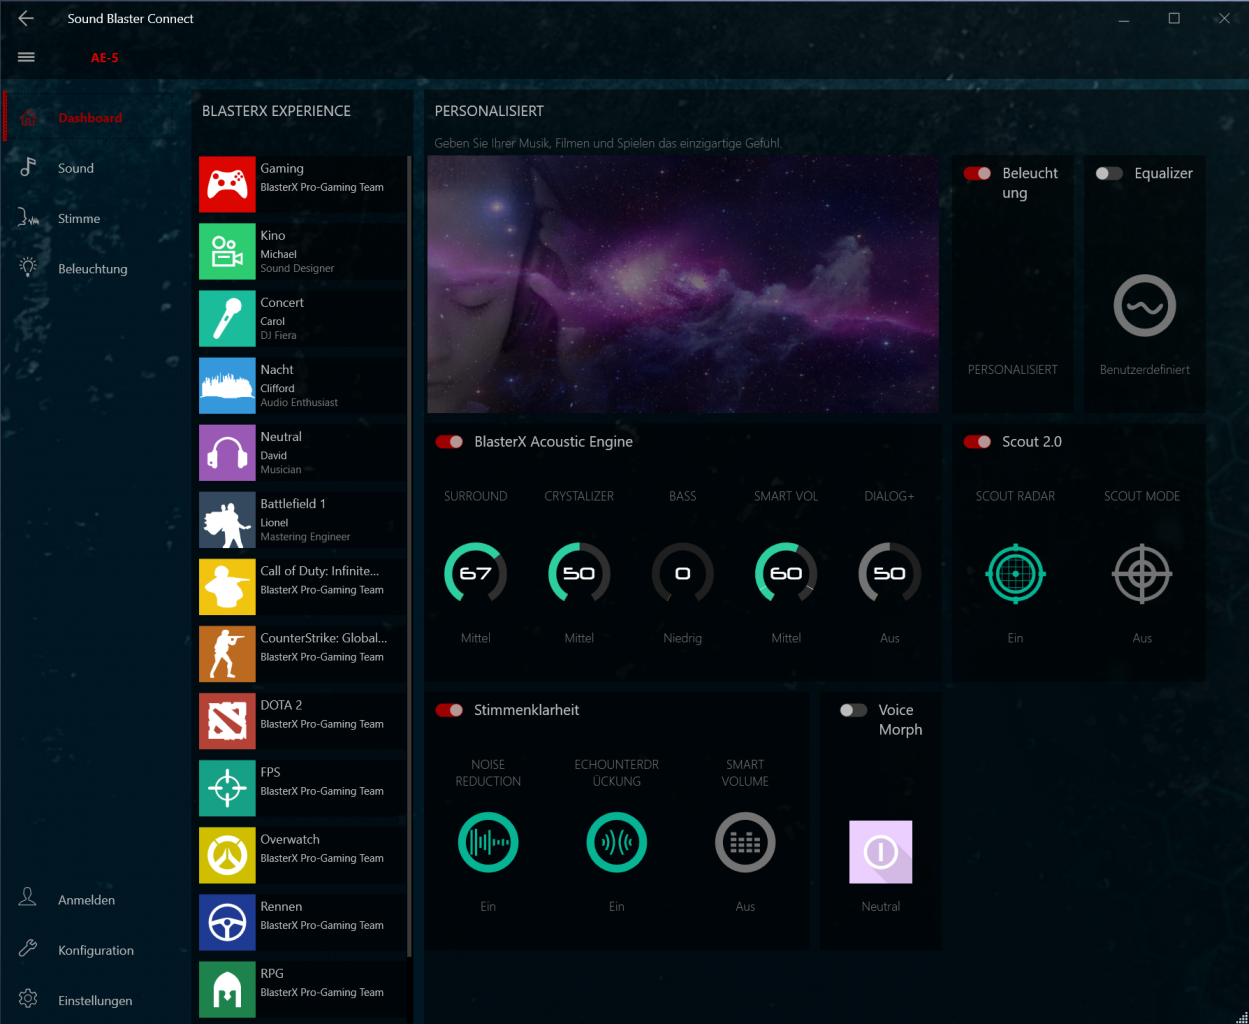Open the hamburger navigation menu
This screenshot has height=1024, width=1249.
(26, 57)
